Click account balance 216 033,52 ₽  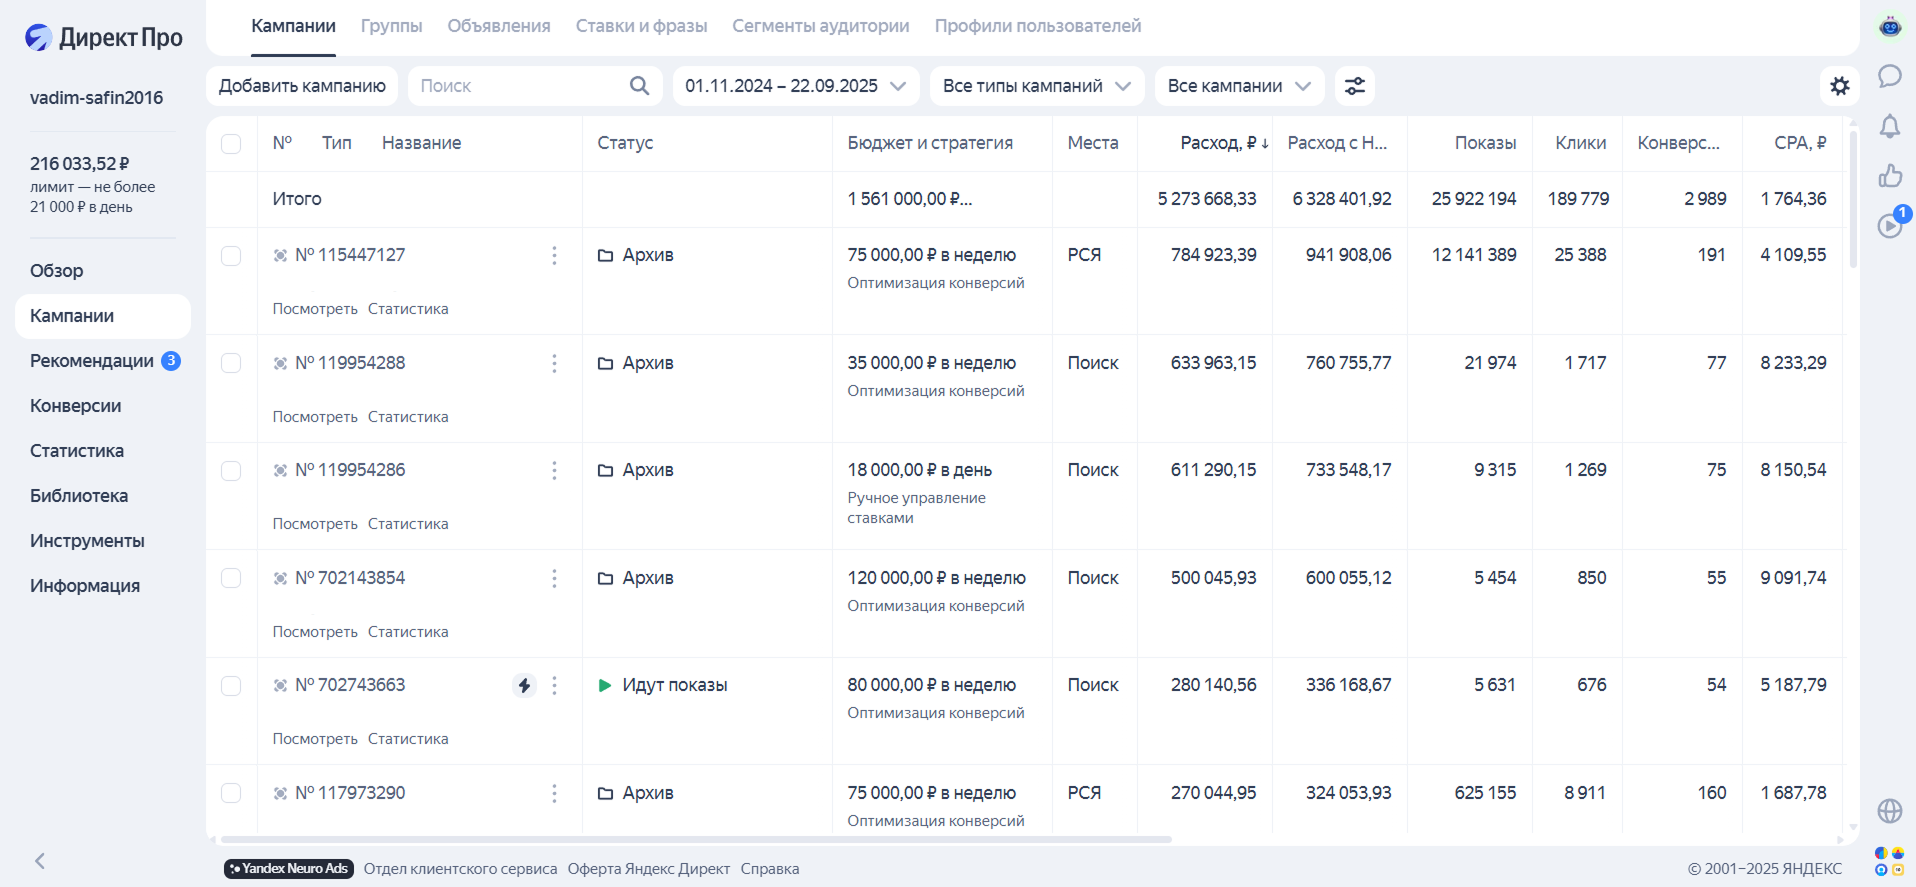pyautogui.click(x=80, y=164)
